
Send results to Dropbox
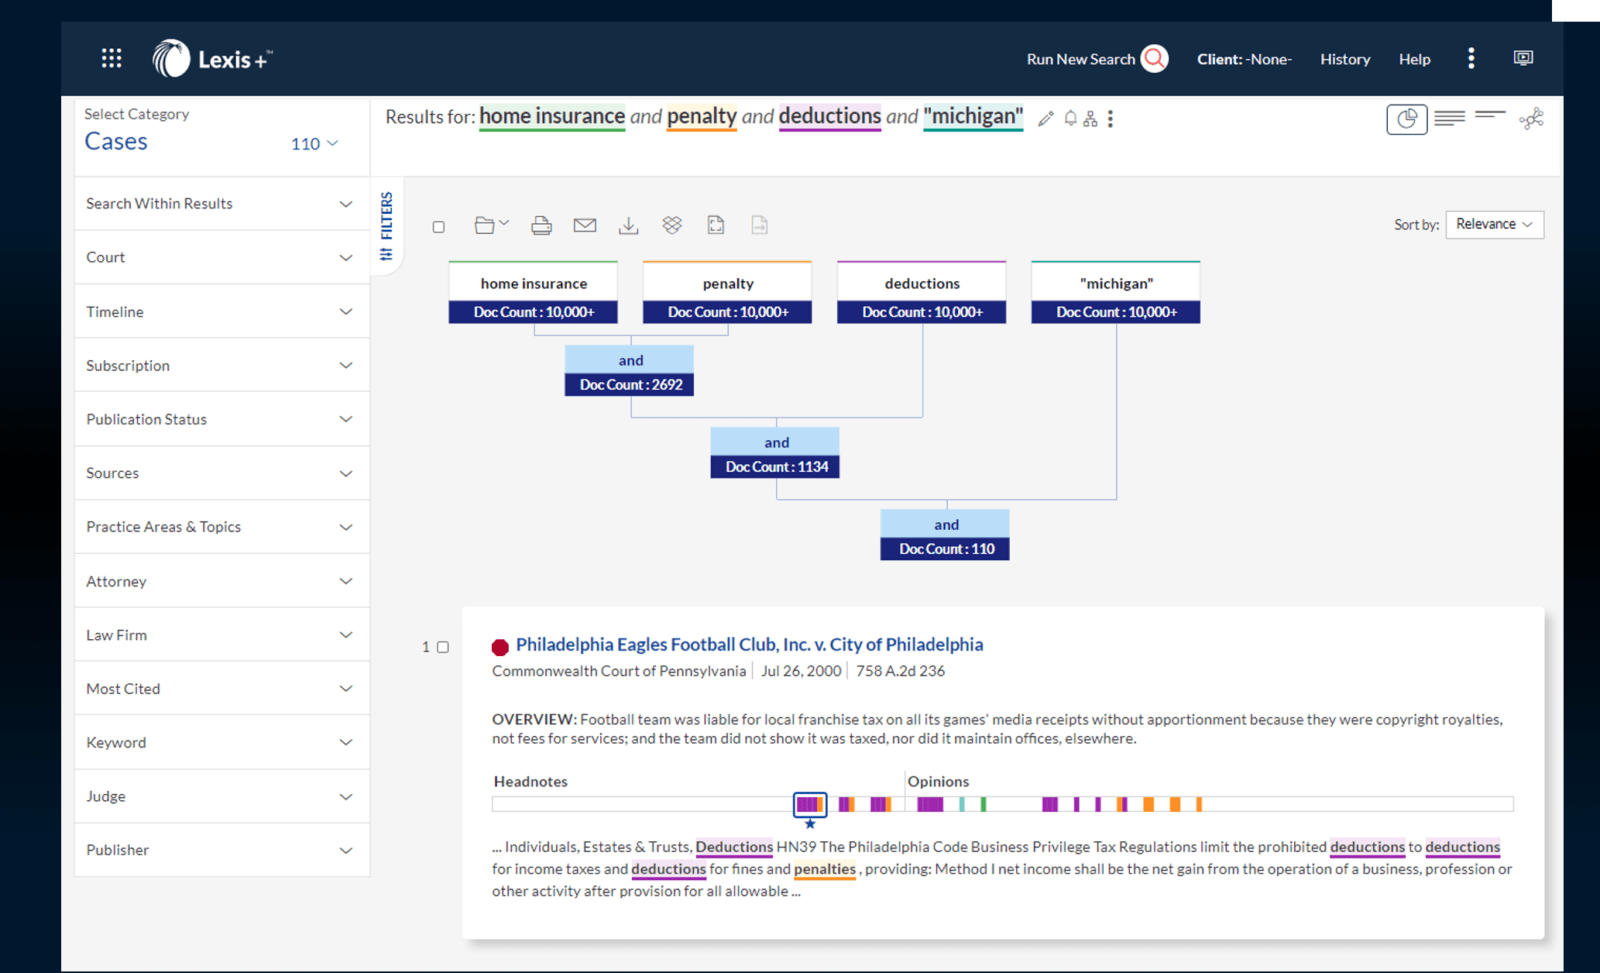click(671, 224)
